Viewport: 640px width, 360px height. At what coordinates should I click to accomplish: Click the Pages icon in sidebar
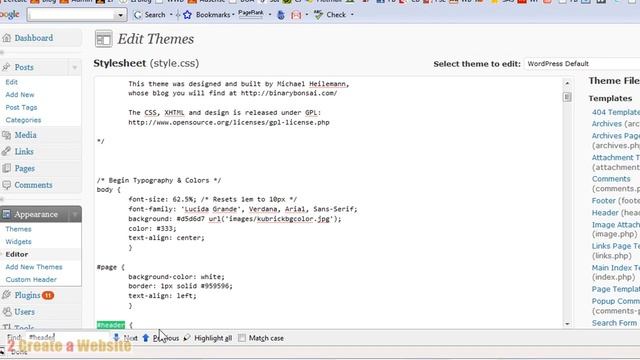tap(6, 168)
